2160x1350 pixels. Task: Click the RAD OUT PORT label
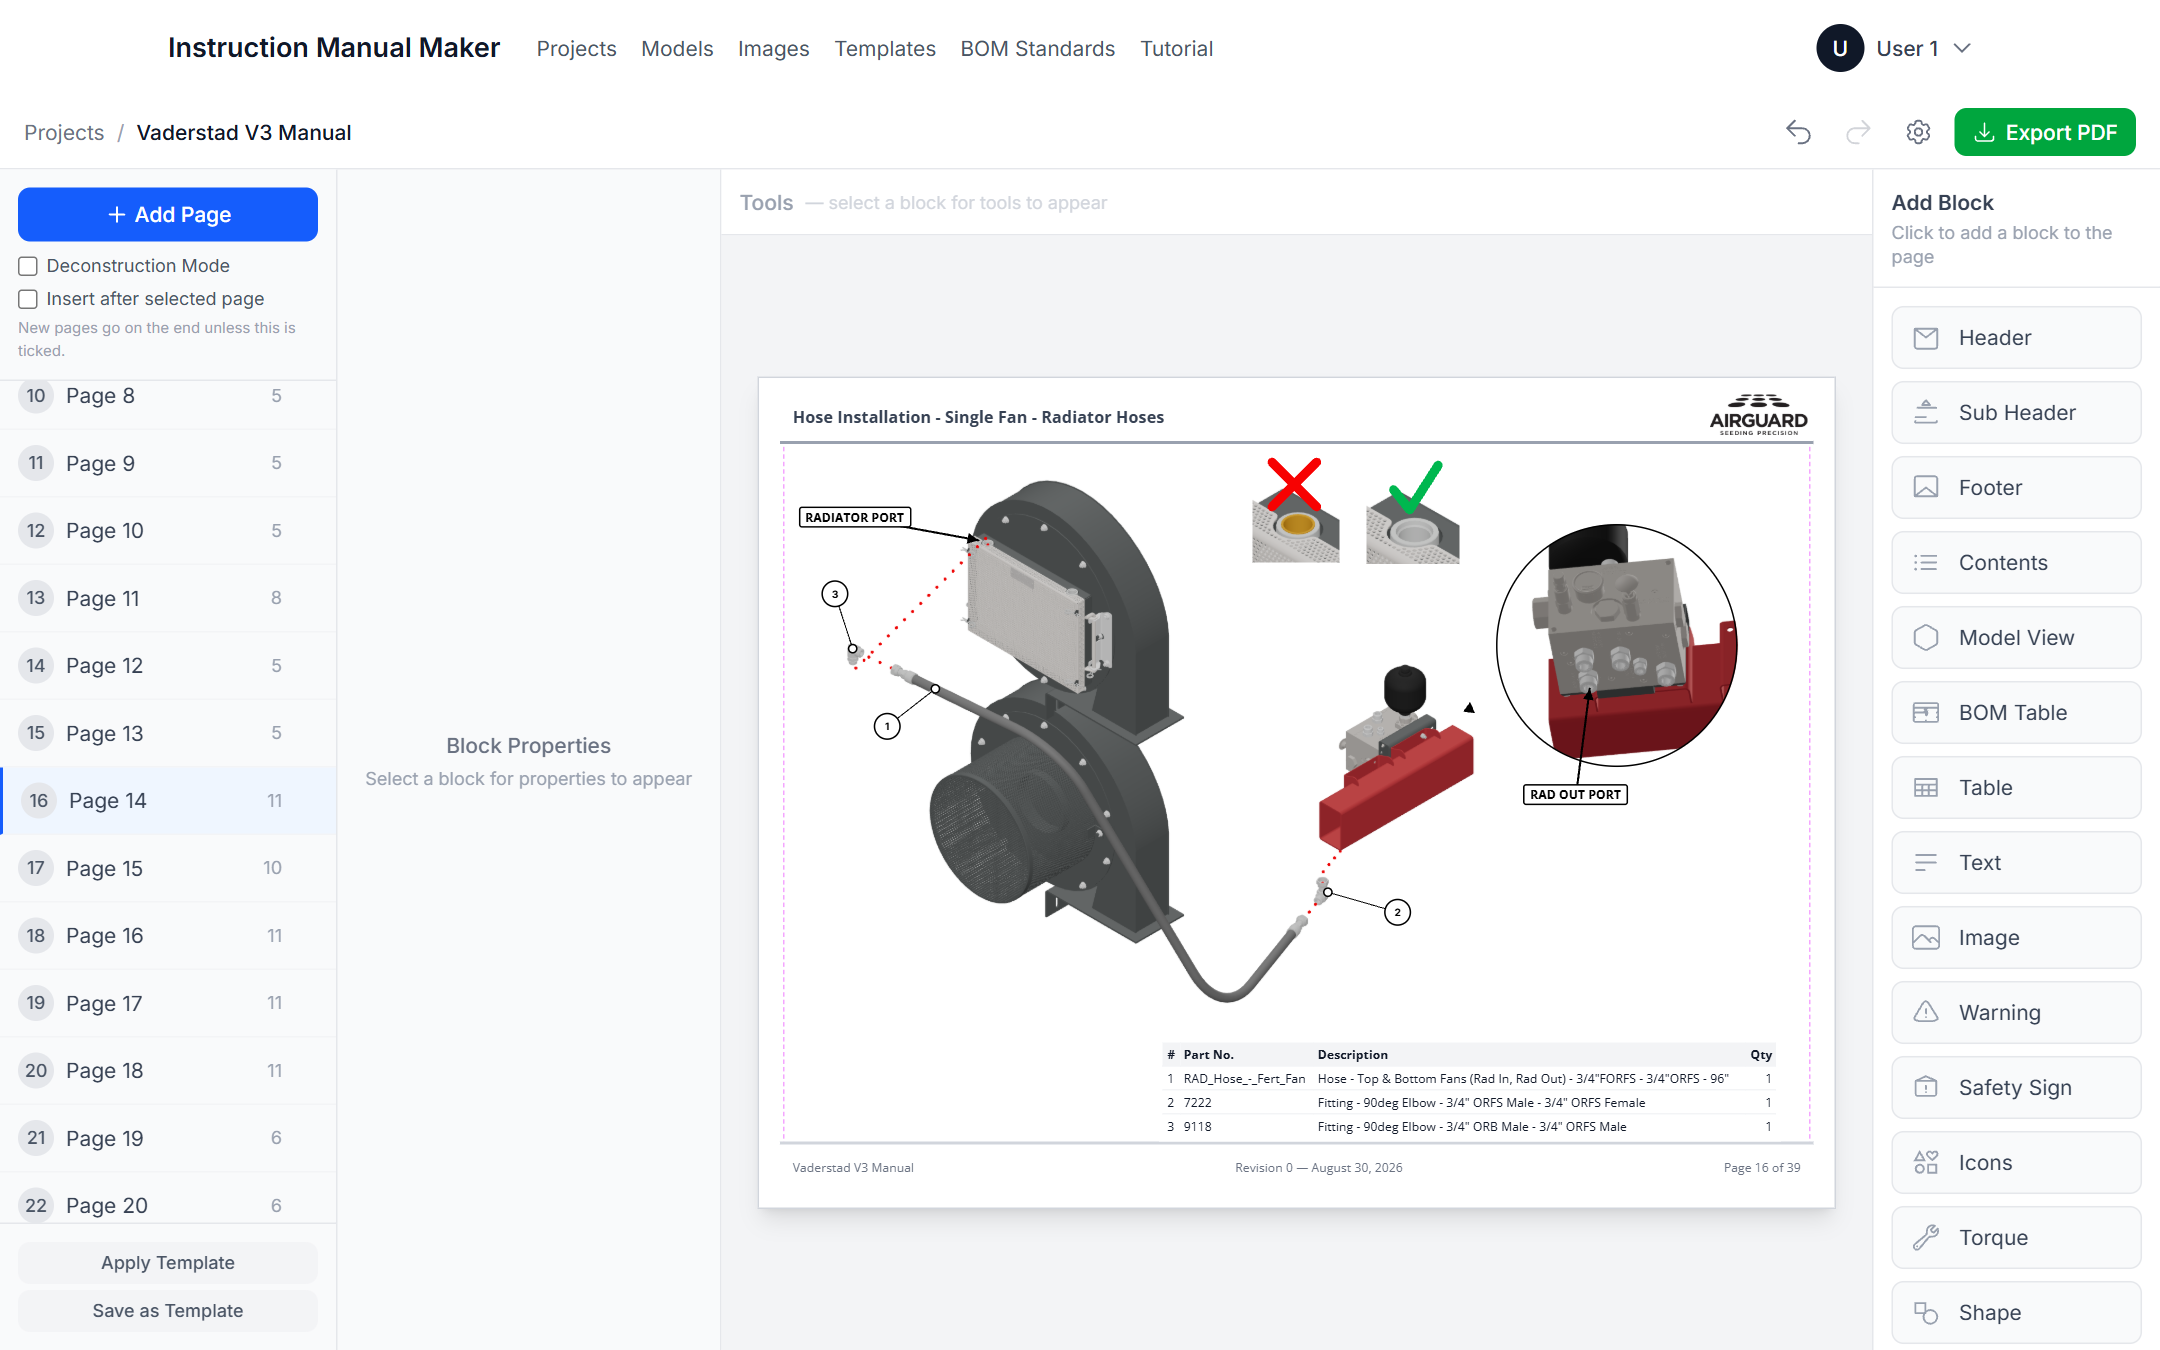[1575, 794]
